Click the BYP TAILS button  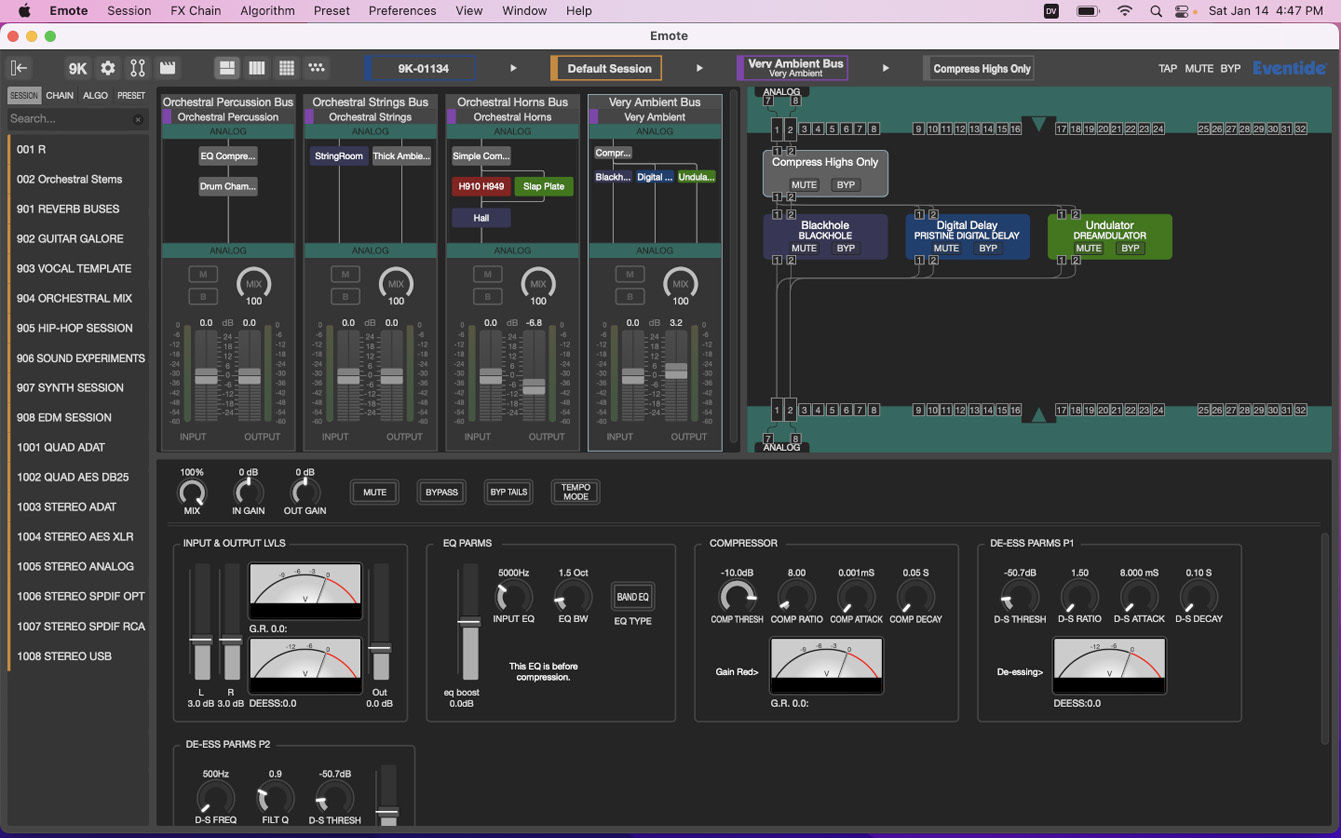coord(508,492)
